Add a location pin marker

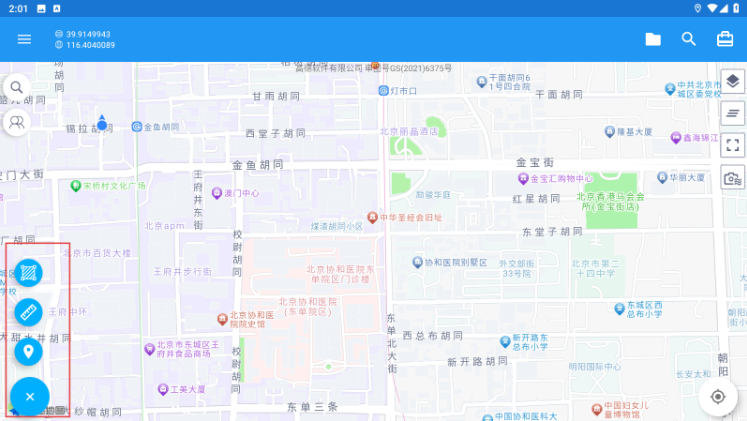[x=29, y=352]
